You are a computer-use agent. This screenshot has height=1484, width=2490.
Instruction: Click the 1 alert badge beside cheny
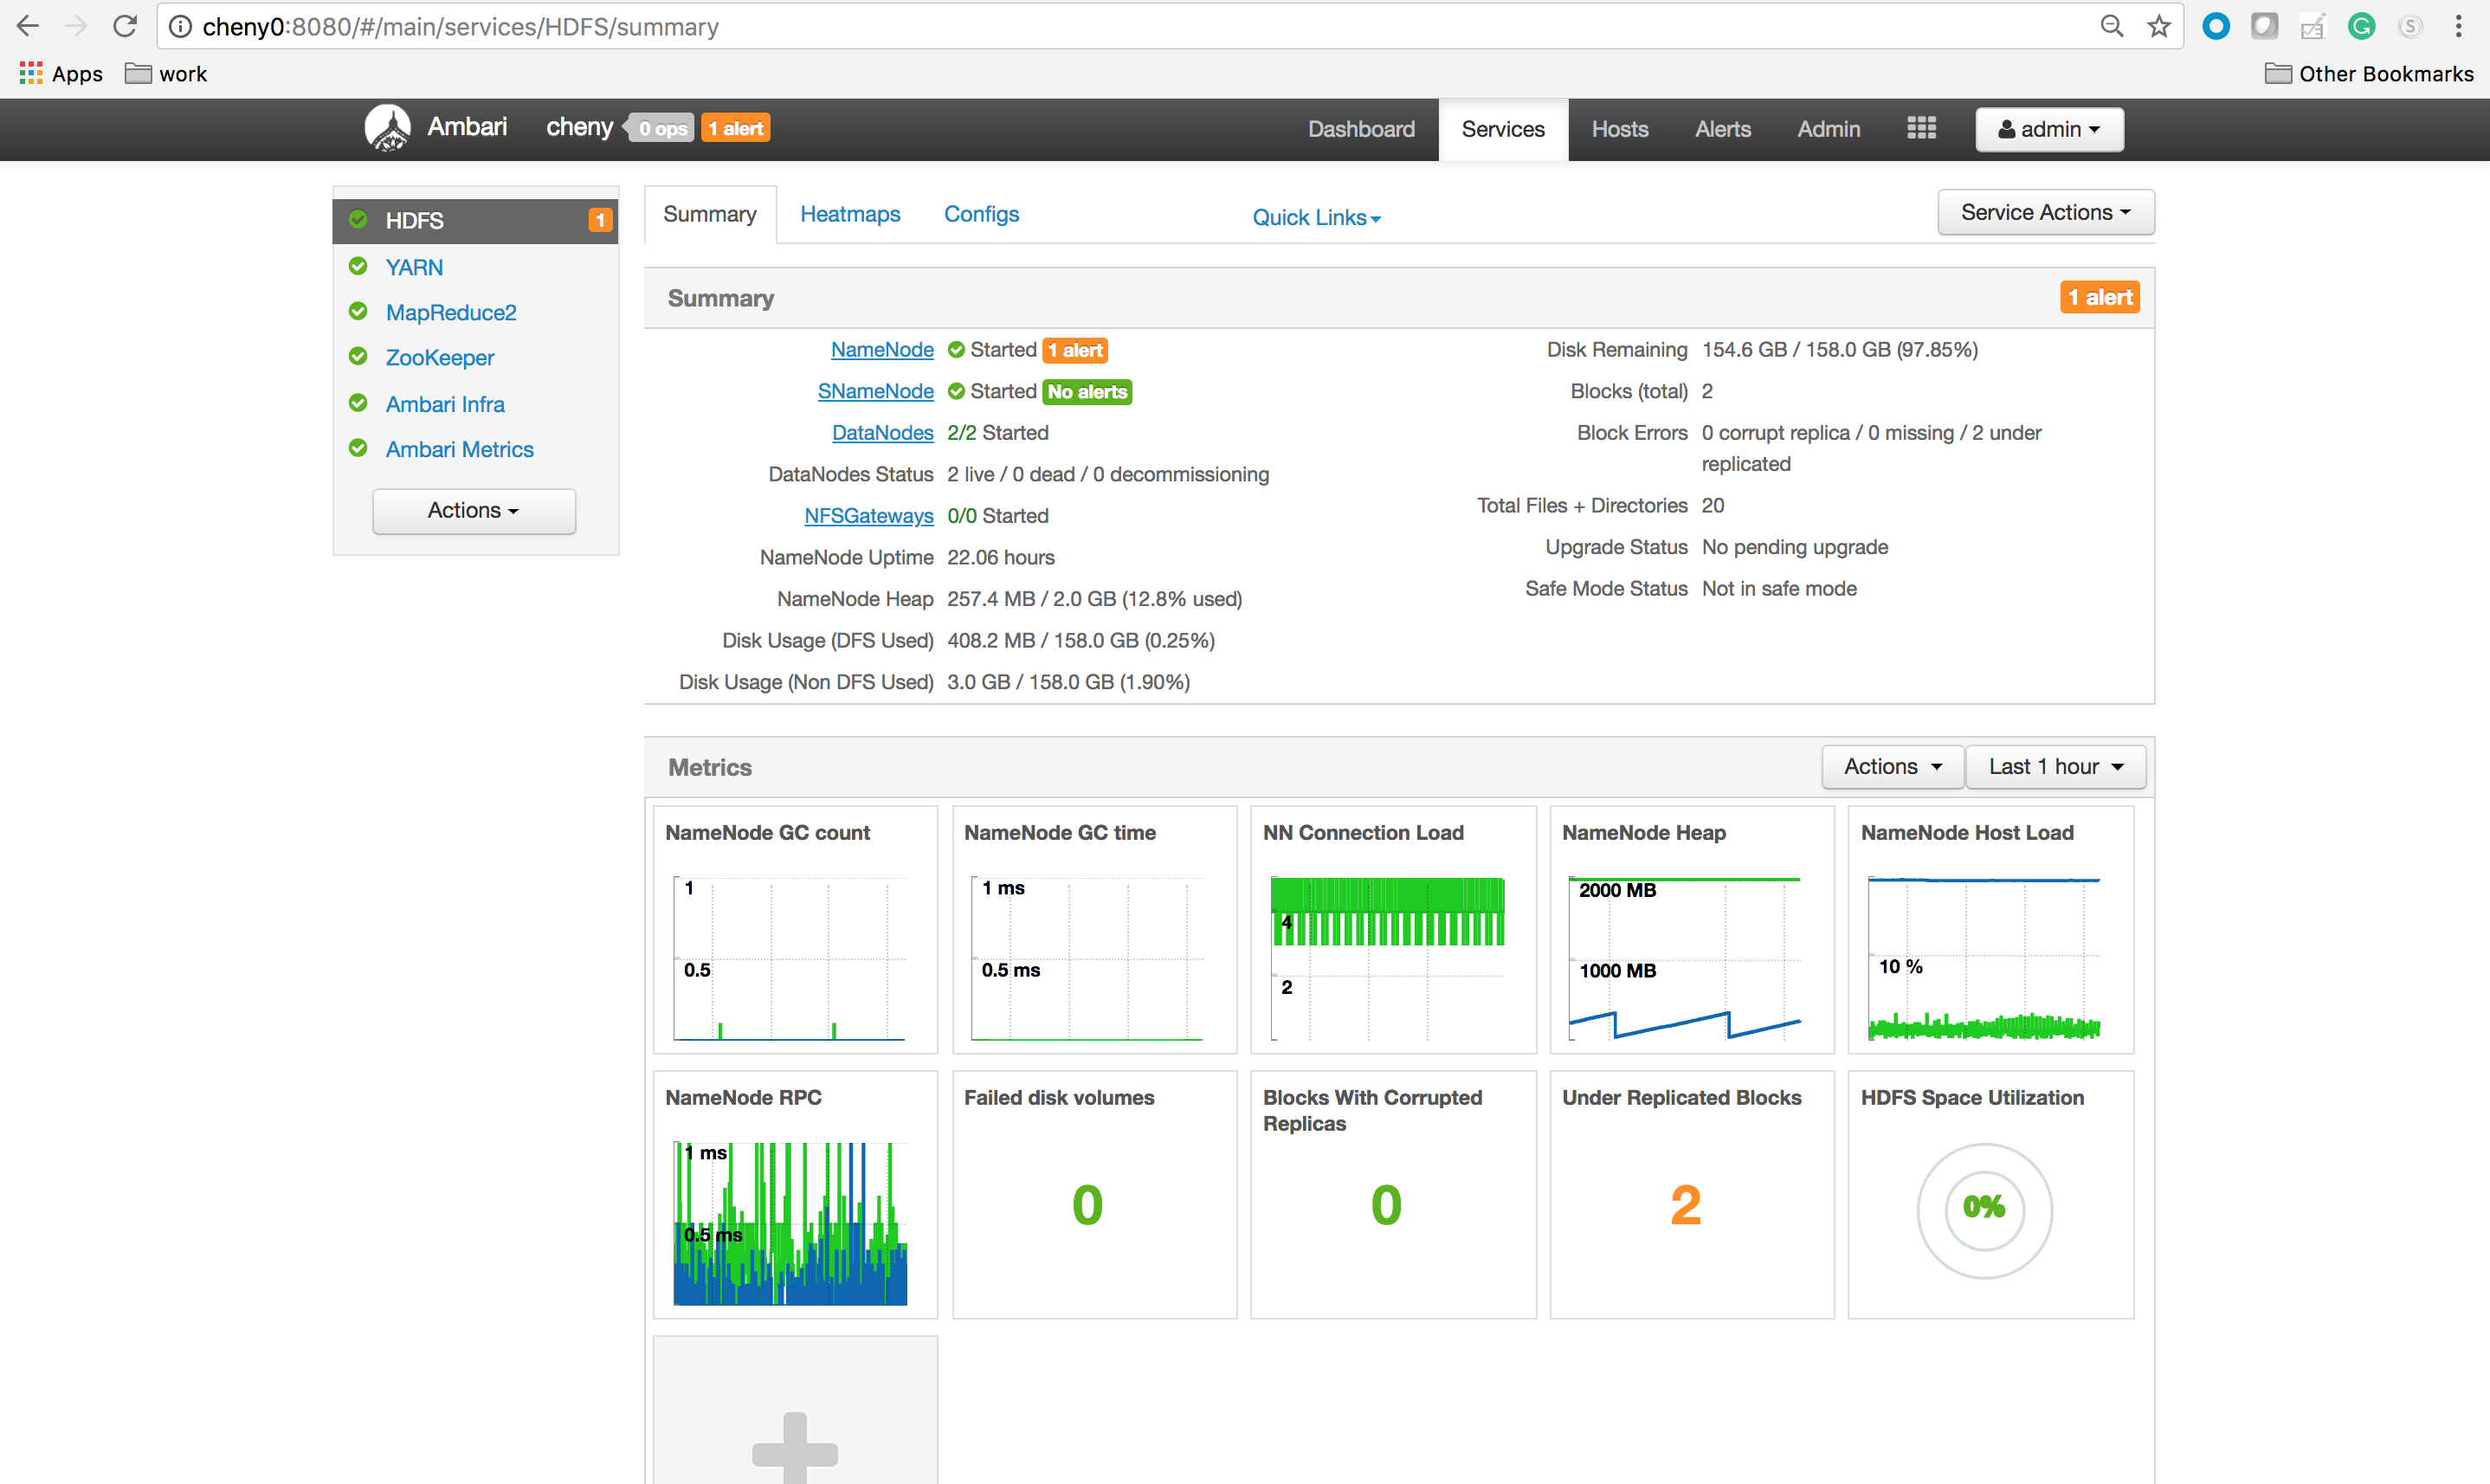(735, 127)
